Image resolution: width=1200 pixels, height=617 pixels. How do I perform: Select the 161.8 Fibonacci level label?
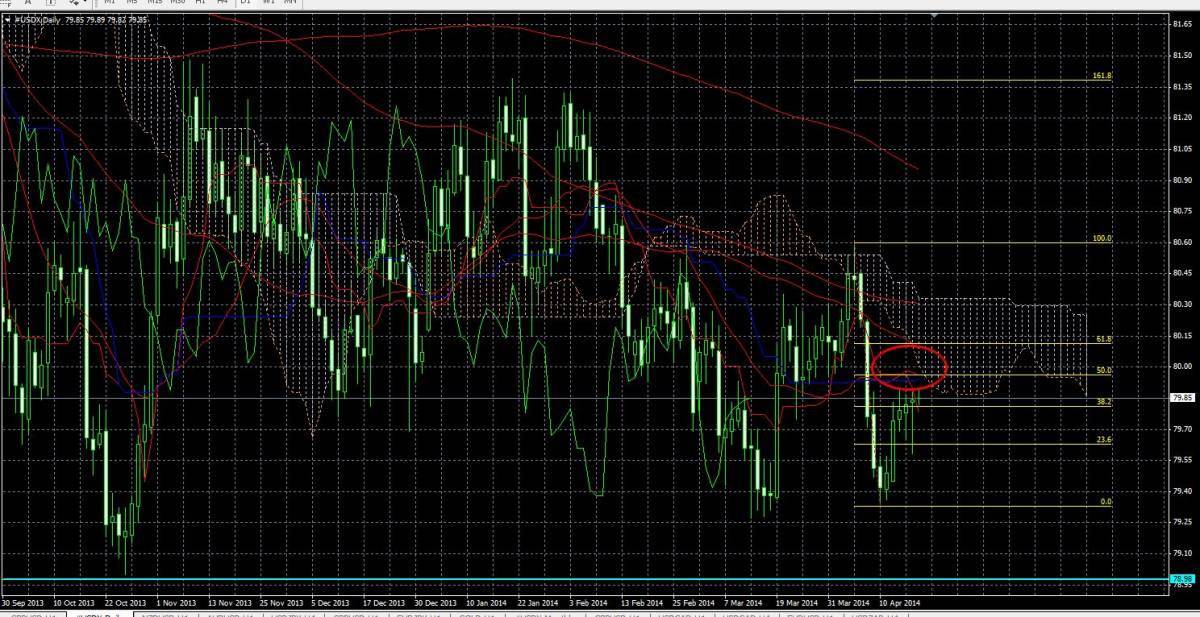pyautogui.click(x=1103, y=76)
